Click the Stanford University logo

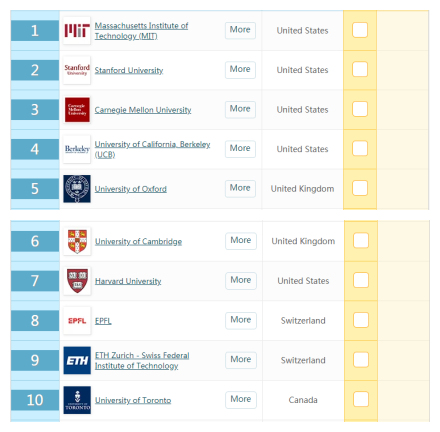(x=77, y=70)
